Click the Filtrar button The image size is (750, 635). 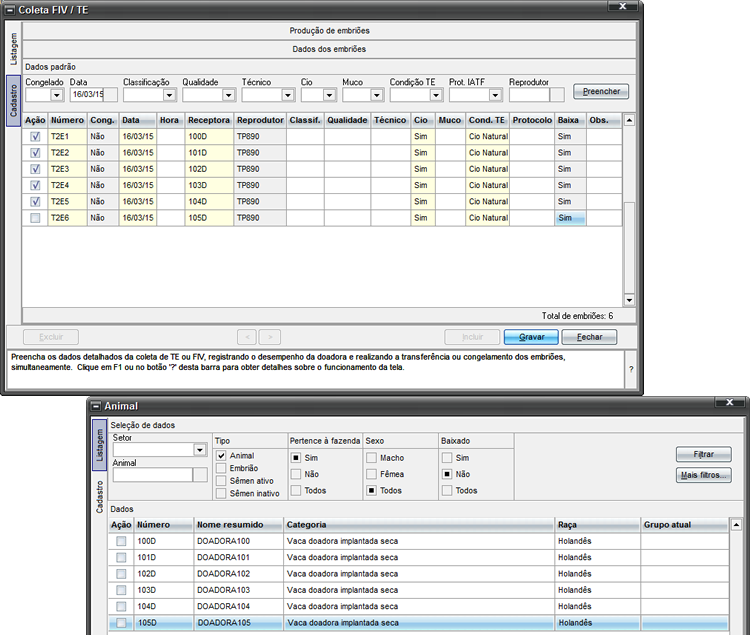(x=704, y=454)
